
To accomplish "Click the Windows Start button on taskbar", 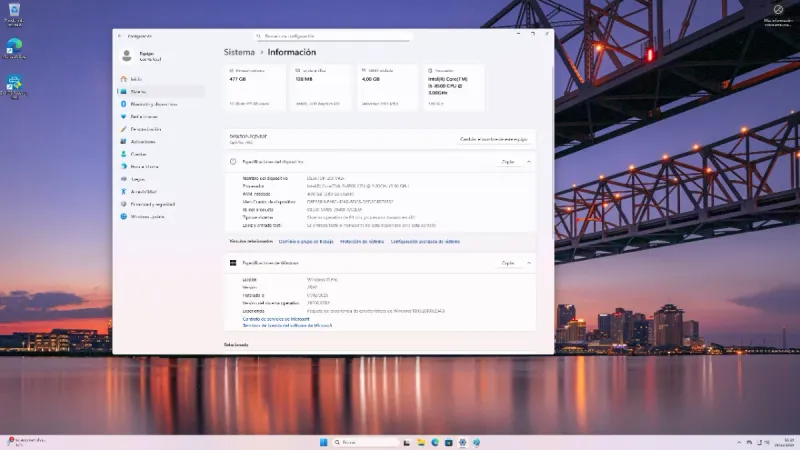I will (323, 442).
